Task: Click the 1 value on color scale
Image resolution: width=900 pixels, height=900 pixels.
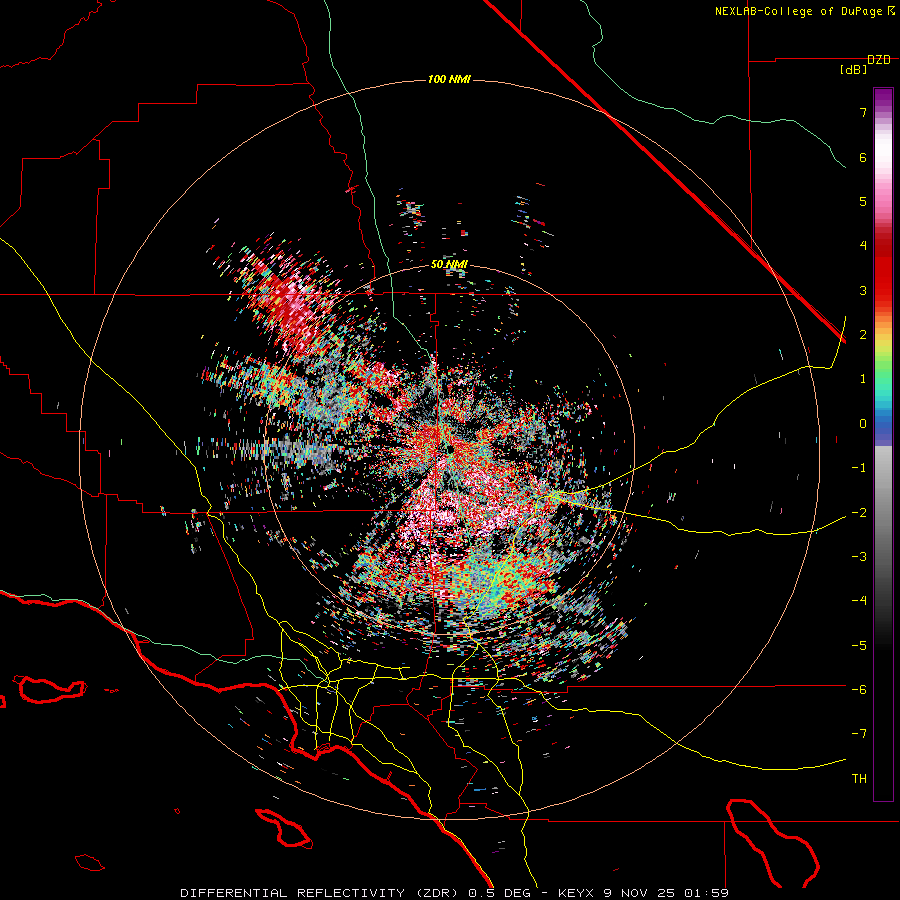Action: [x=863, y=379]
